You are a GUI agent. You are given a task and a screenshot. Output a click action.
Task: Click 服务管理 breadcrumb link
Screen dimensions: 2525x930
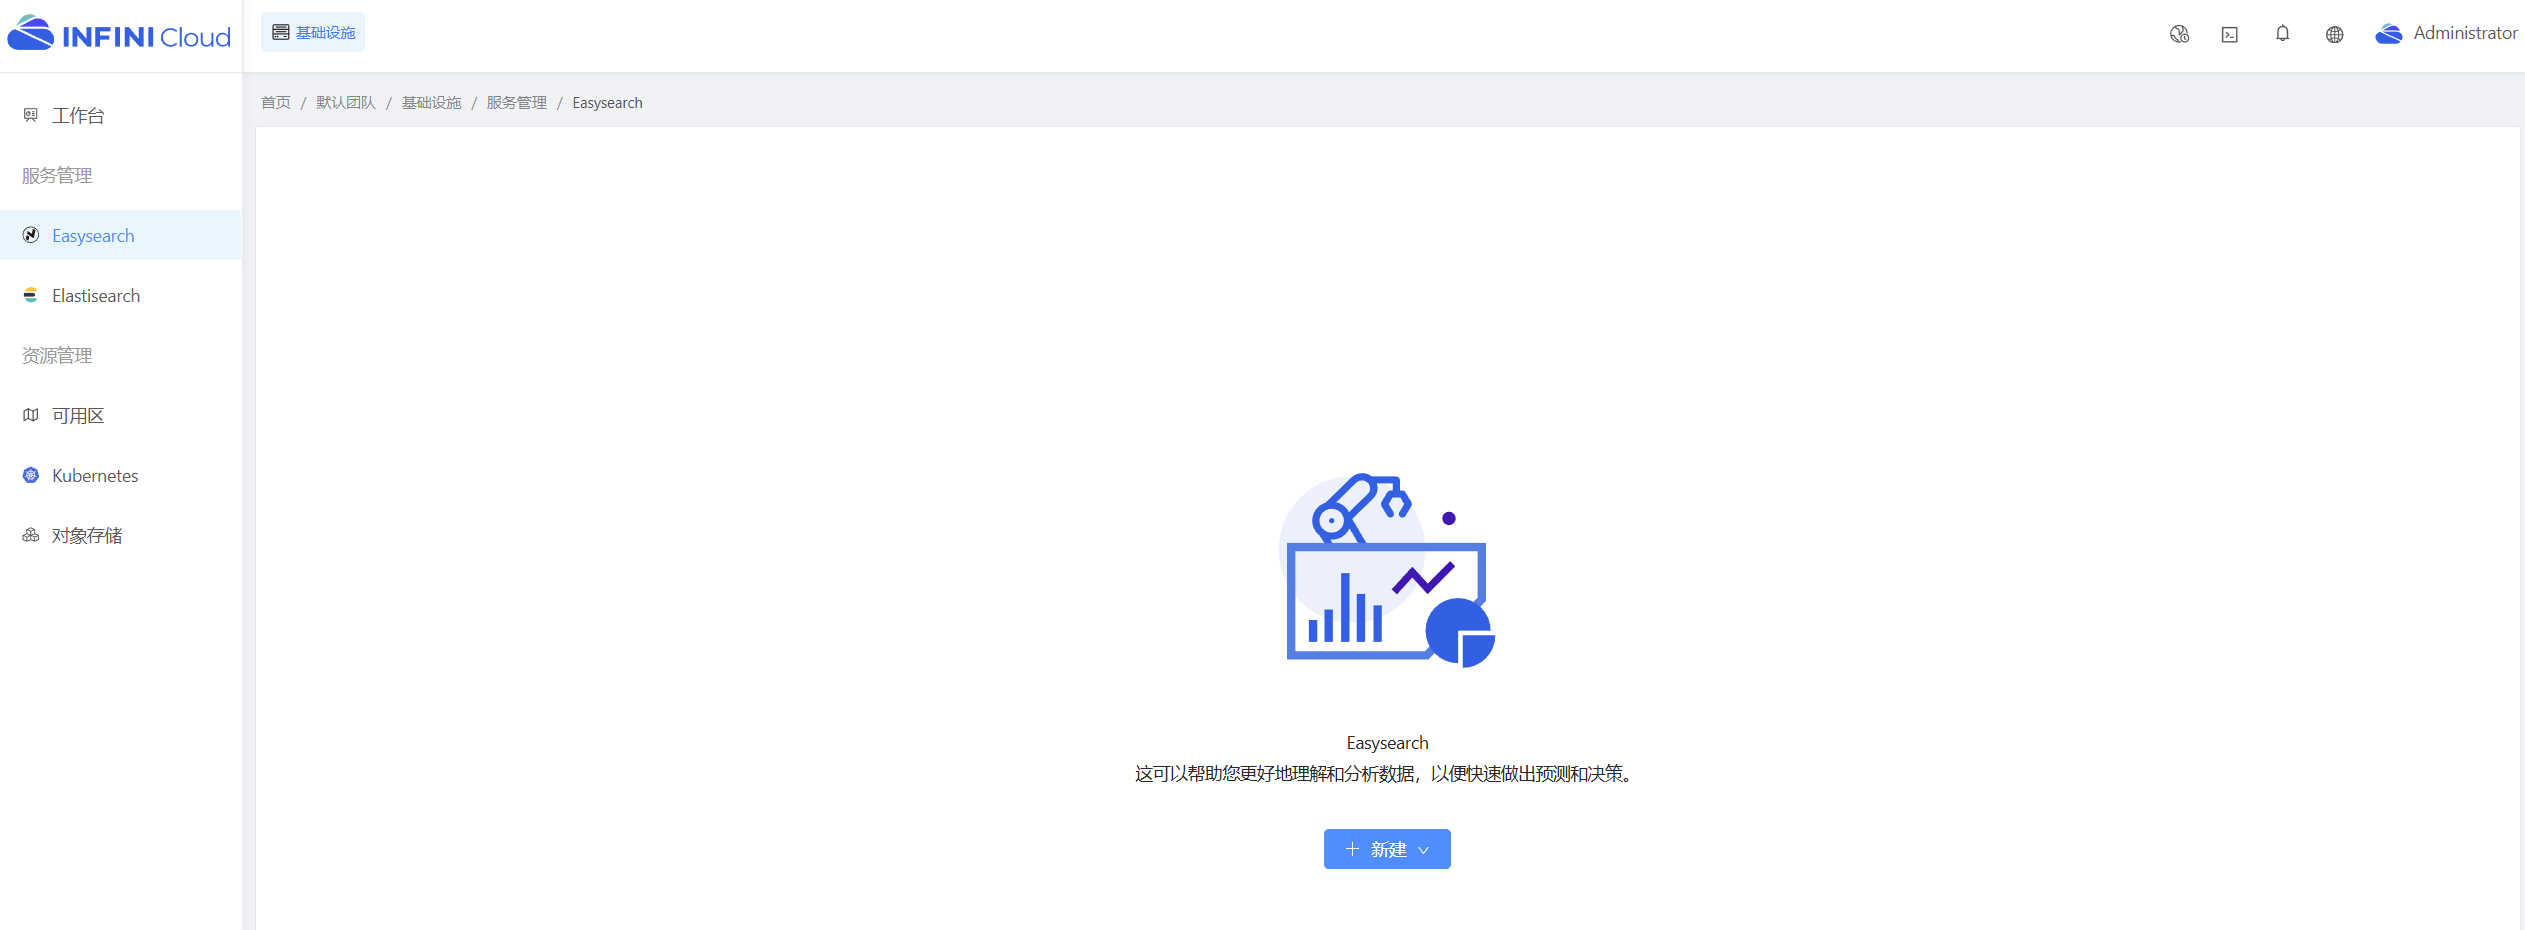tap(516, 103)
